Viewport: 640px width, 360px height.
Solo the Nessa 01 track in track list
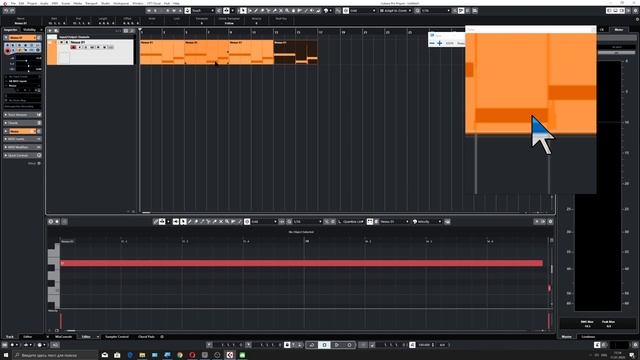[67, 42]
